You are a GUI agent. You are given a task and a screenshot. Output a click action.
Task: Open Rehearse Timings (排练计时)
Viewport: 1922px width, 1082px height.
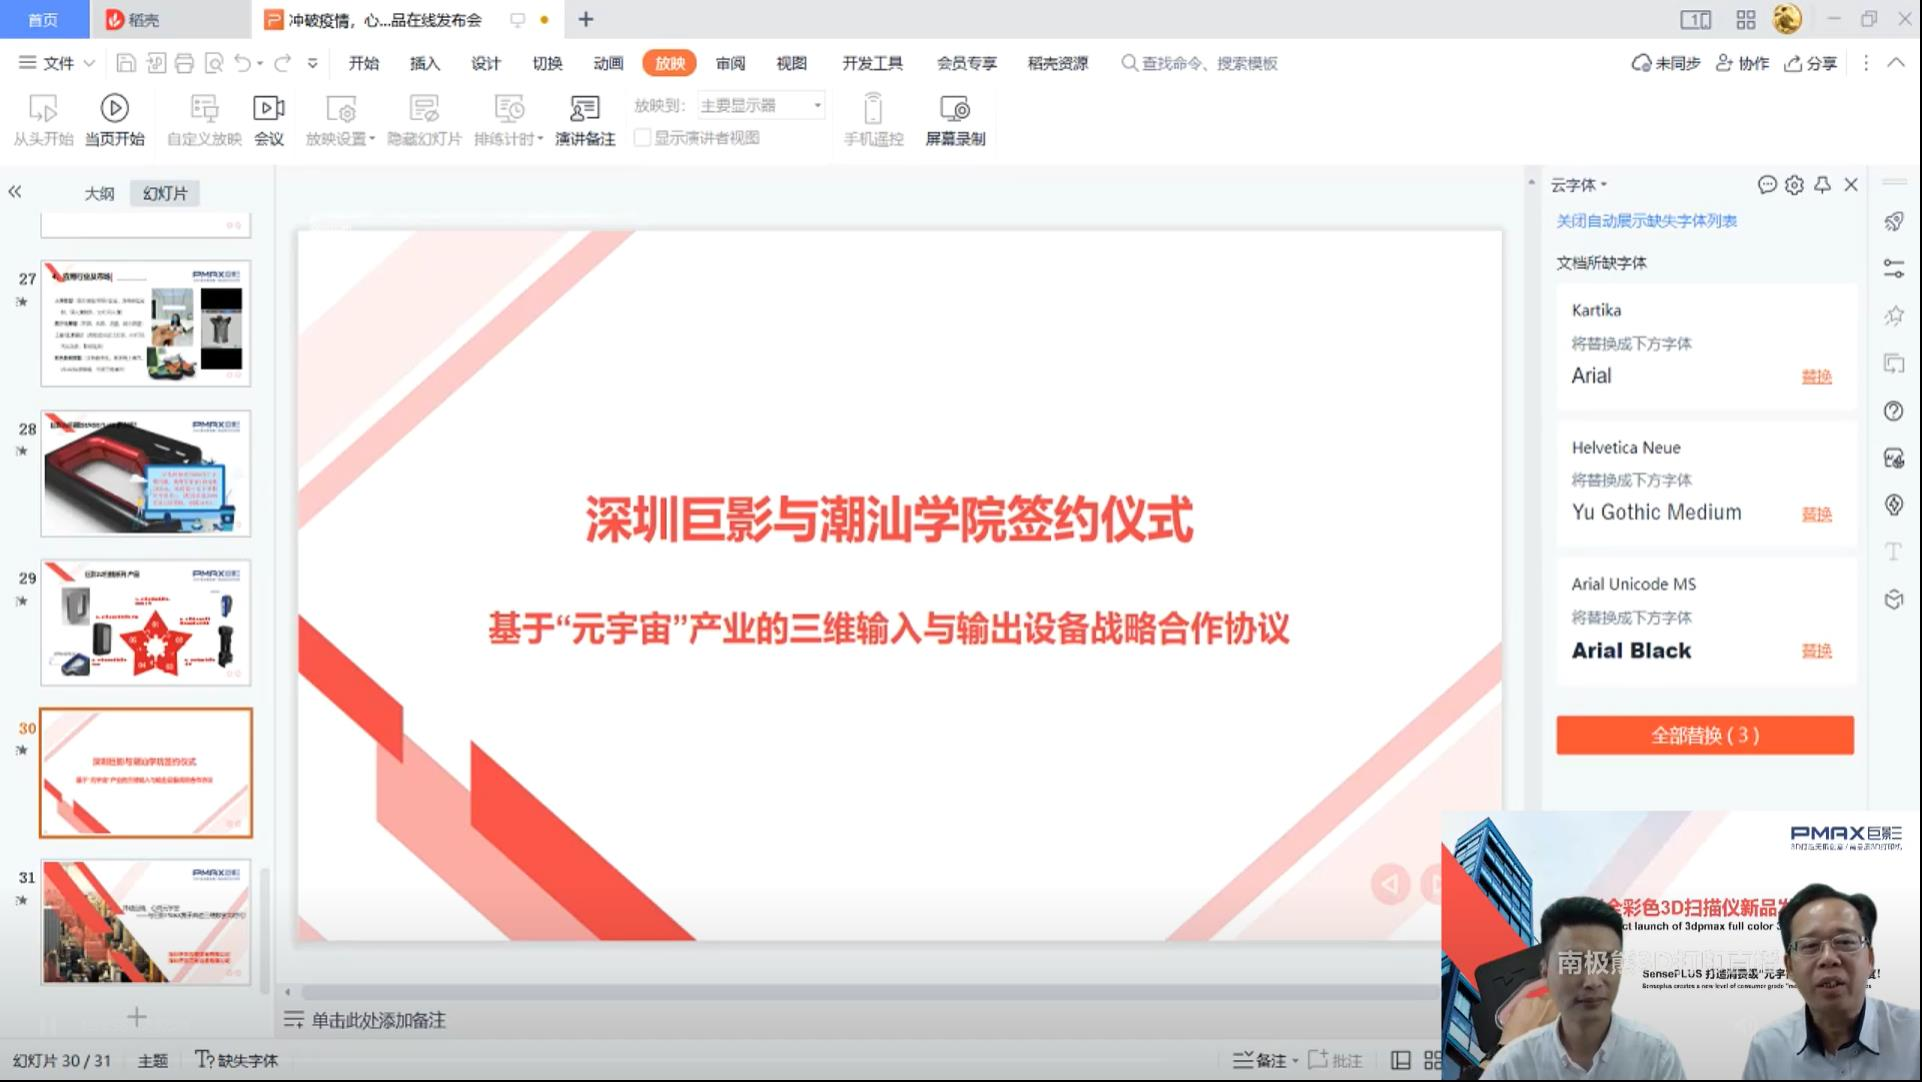click(508, 120)
